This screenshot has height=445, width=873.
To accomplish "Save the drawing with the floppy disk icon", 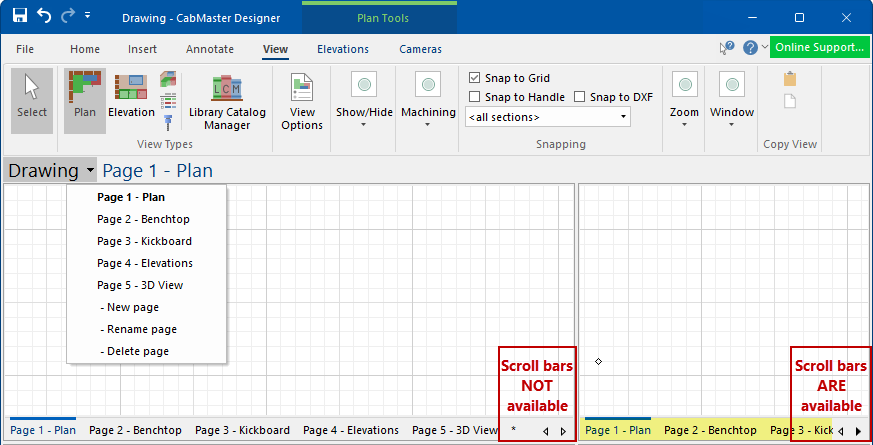I will point(20,16).
